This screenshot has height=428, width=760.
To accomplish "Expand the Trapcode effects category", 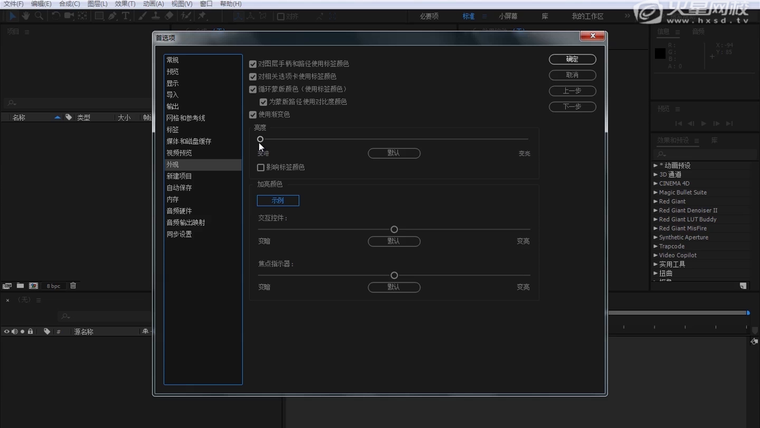I will click(x=656, y=246).
